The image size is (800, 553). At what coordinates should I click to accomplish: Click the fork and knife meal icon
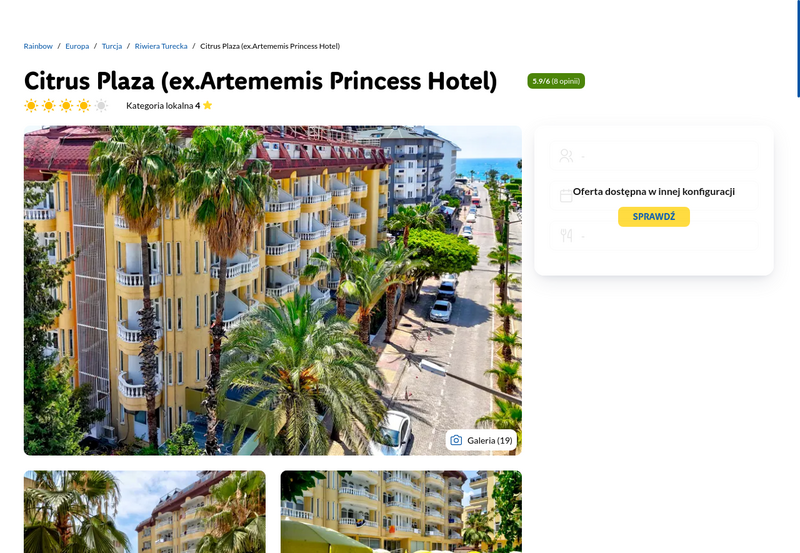point(566,236)
